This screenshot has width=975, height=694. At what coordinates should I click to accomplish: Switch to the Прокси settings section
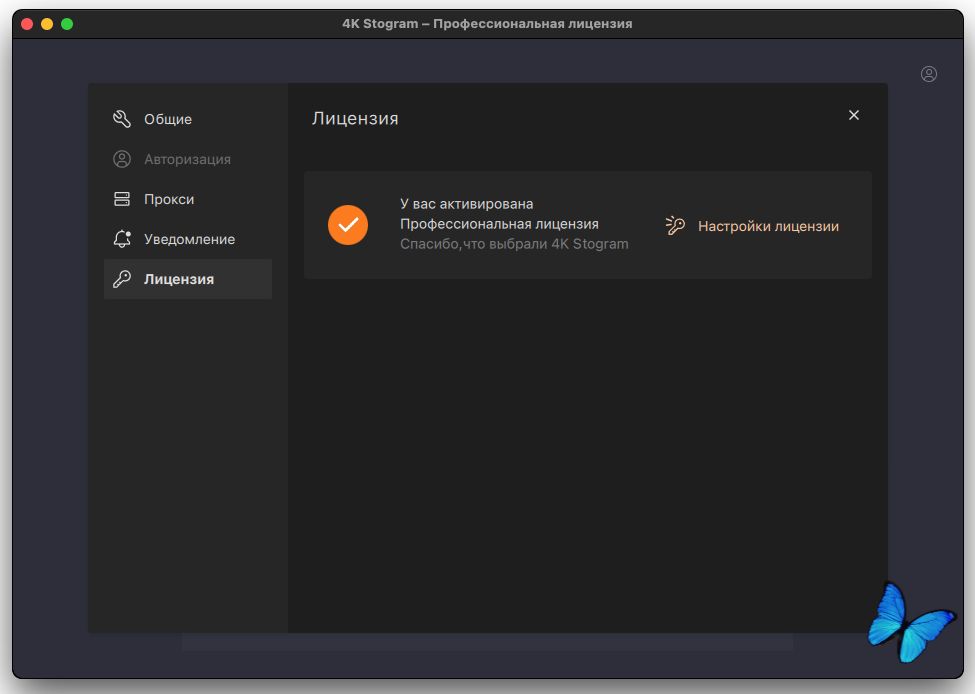(x=188, y=199)
